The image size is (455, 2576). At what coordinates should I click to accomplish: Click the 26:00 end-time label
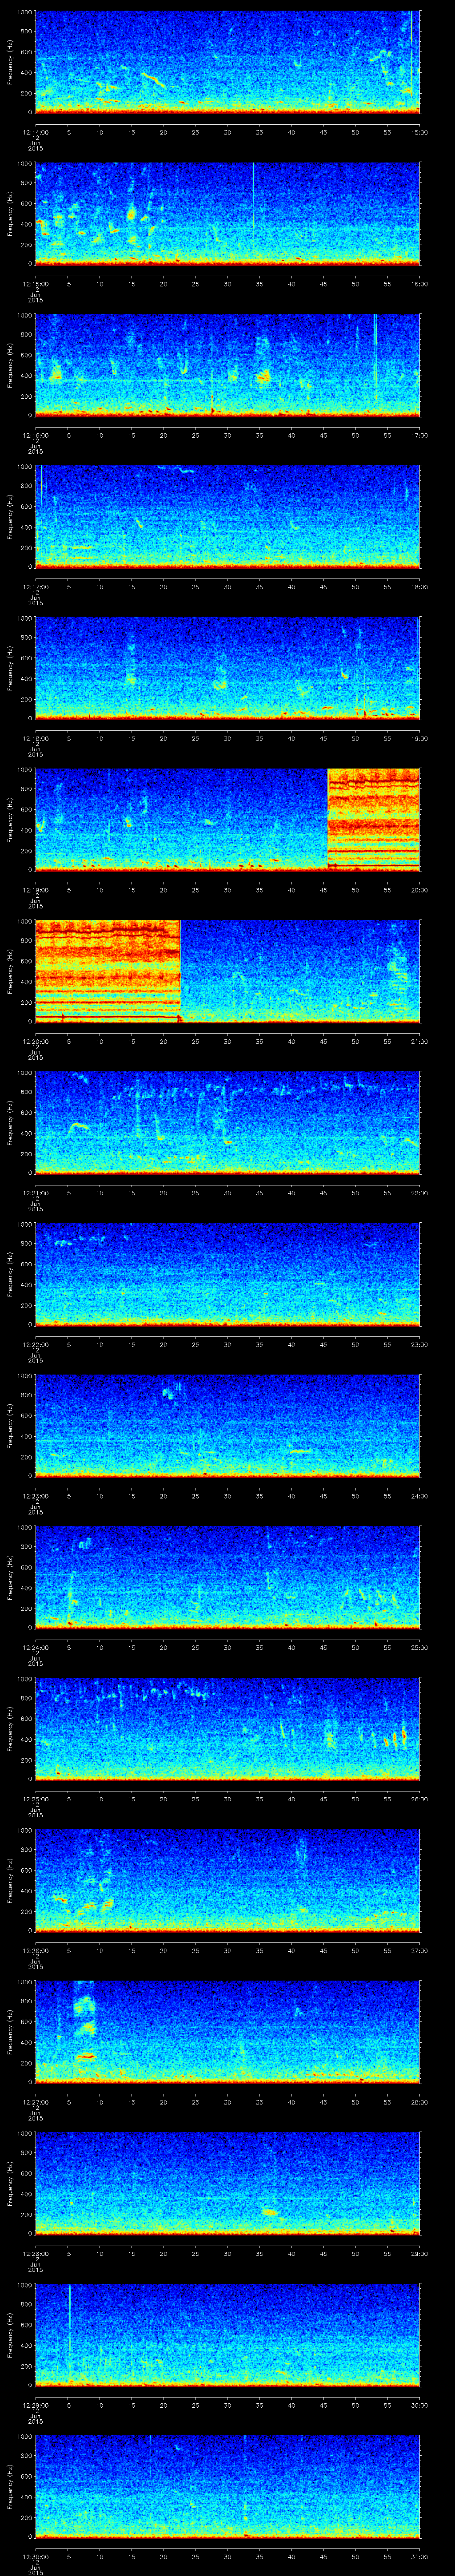point(420,1799)
